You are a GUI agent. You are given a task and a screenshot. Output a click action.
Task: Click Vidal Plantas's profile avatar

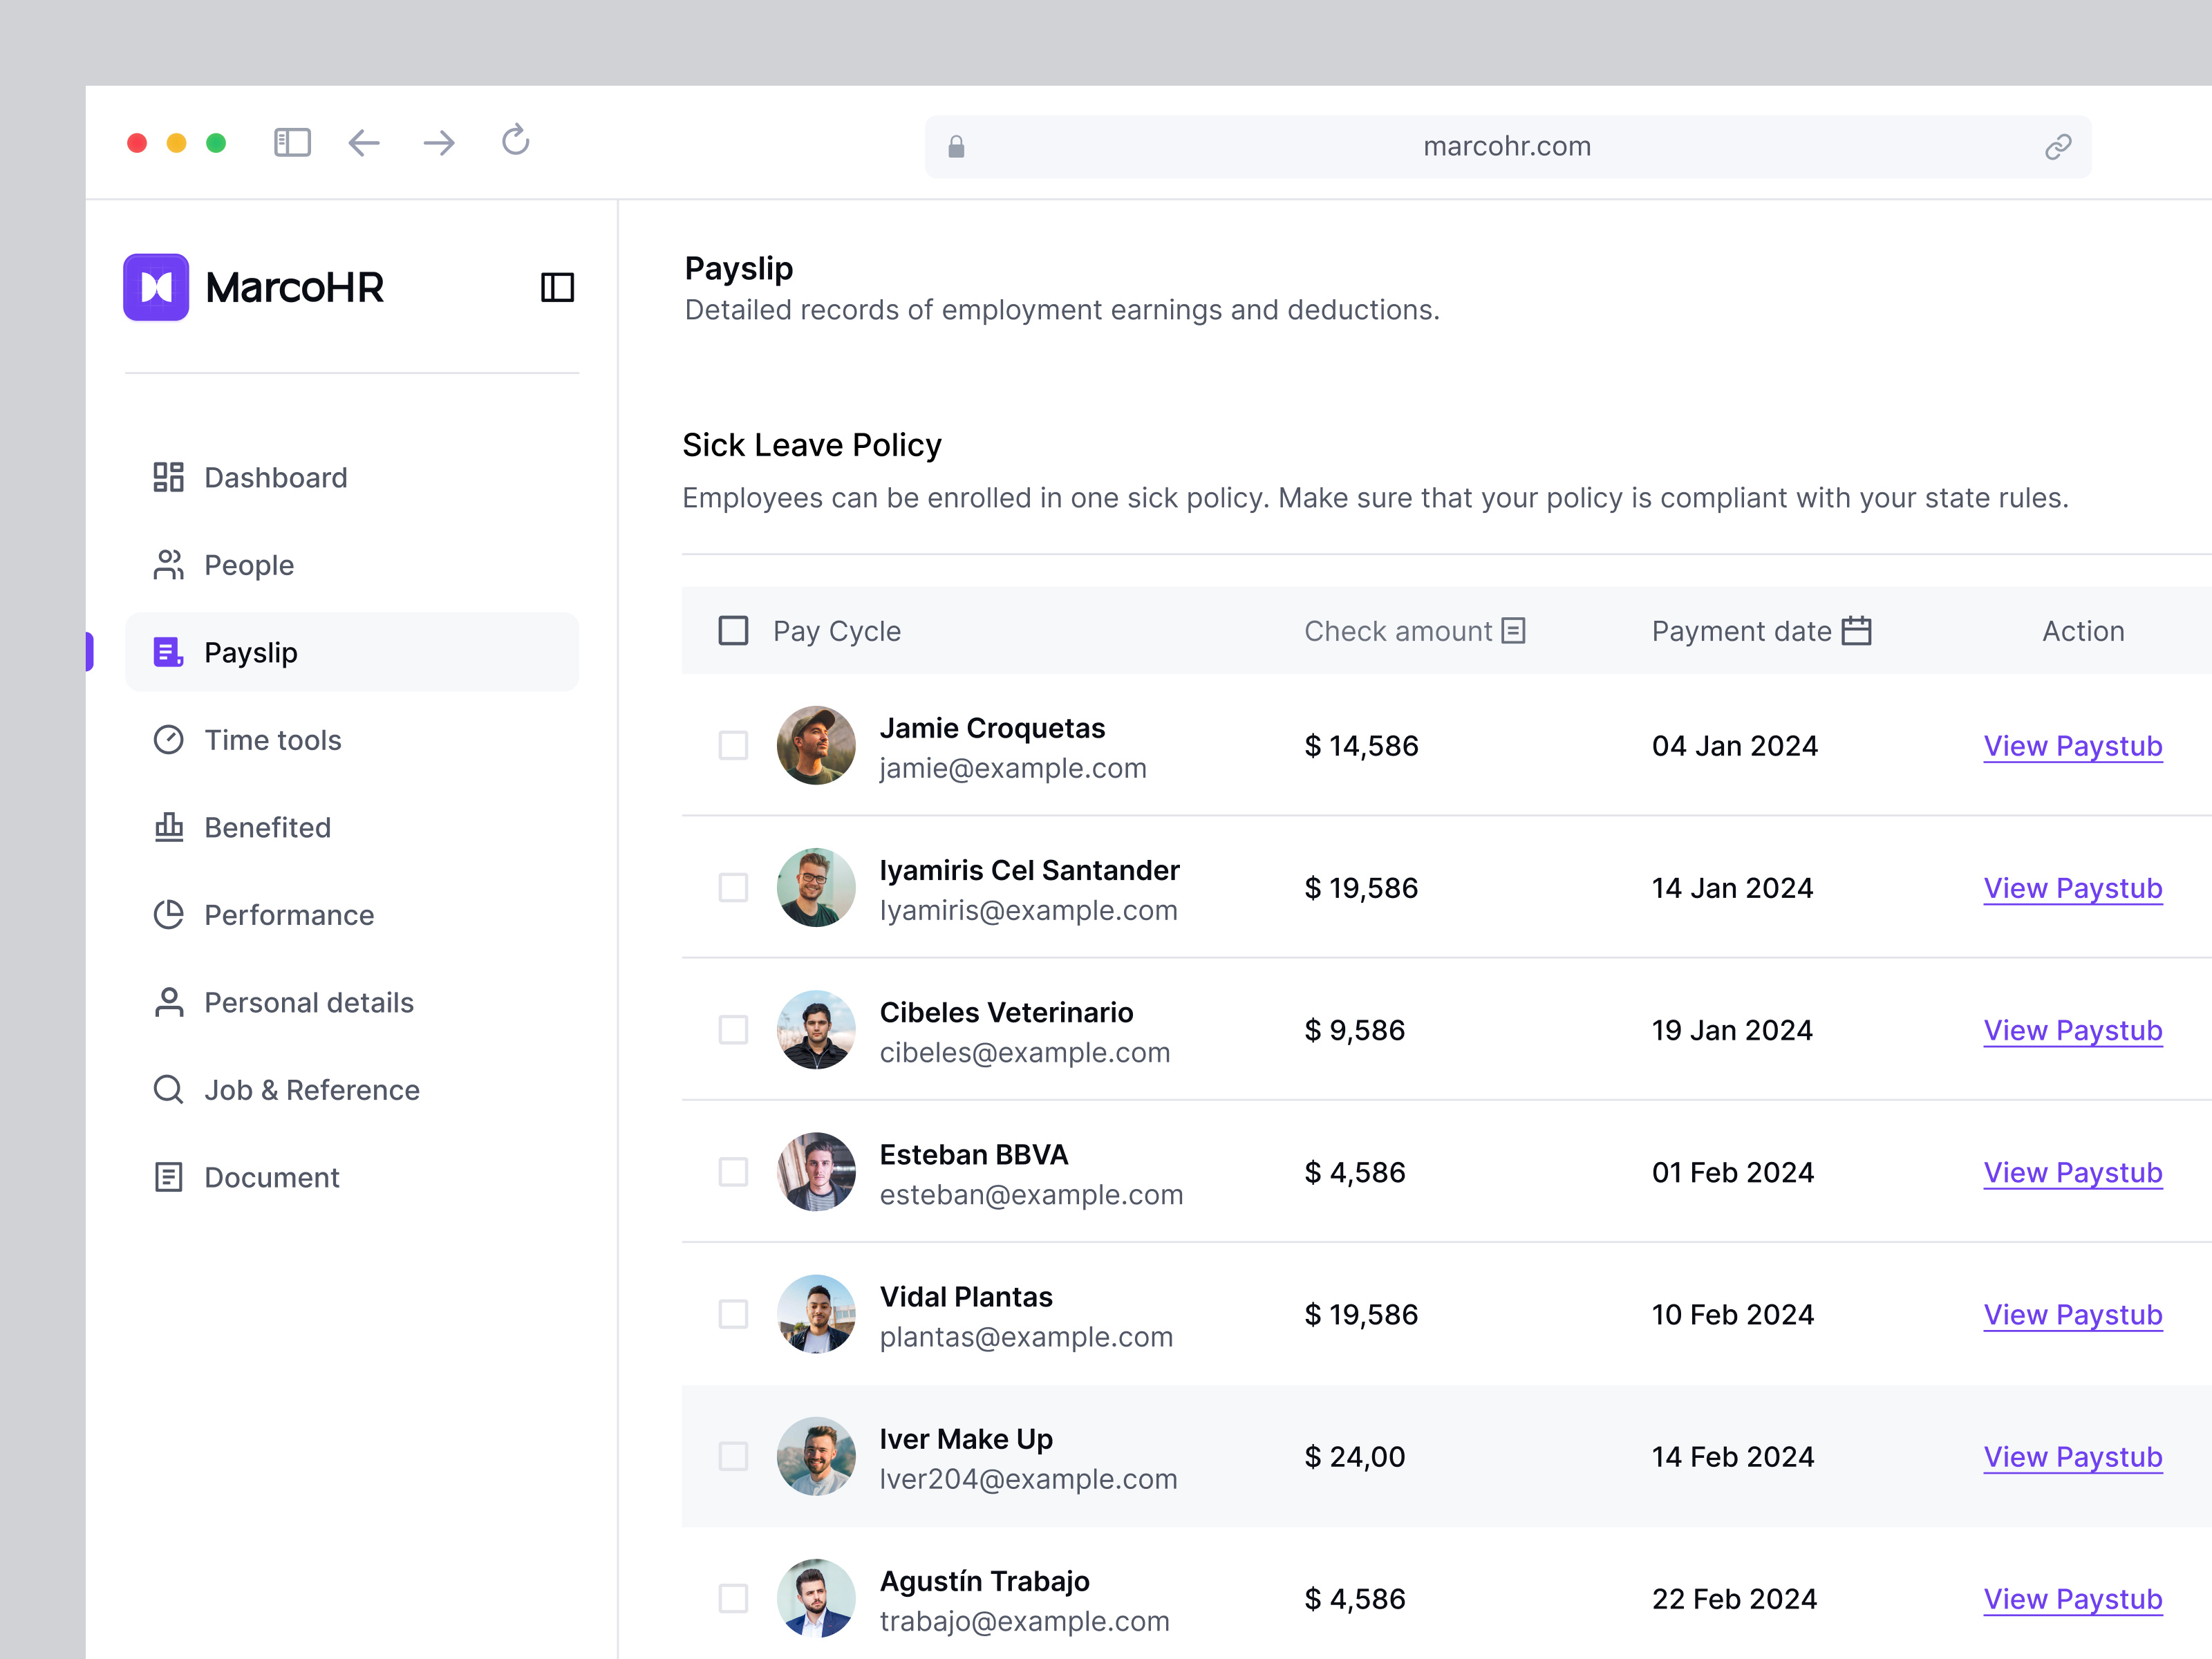(816, 1314)
